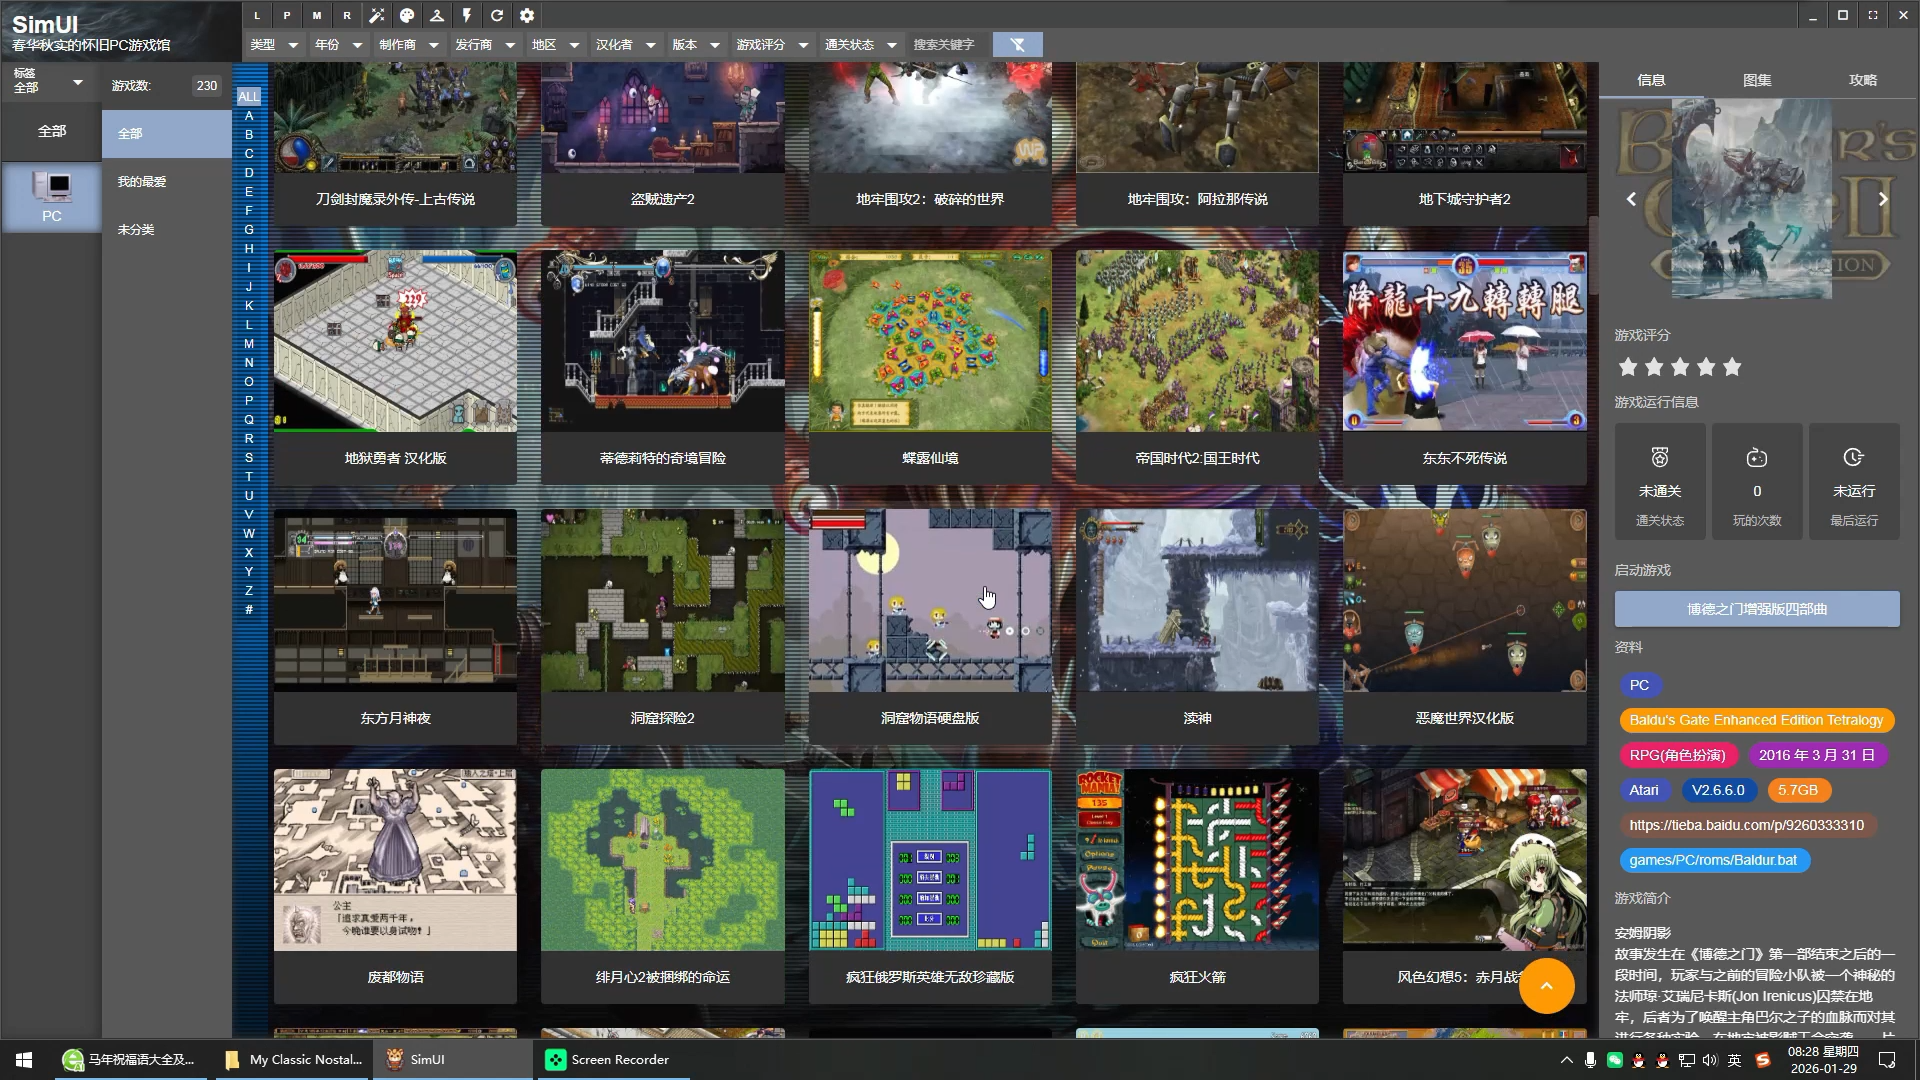The image size is (1920, 1080).
Task: Launch 博德之门增强版四部曲 game button
Action: click(1757, 608)
